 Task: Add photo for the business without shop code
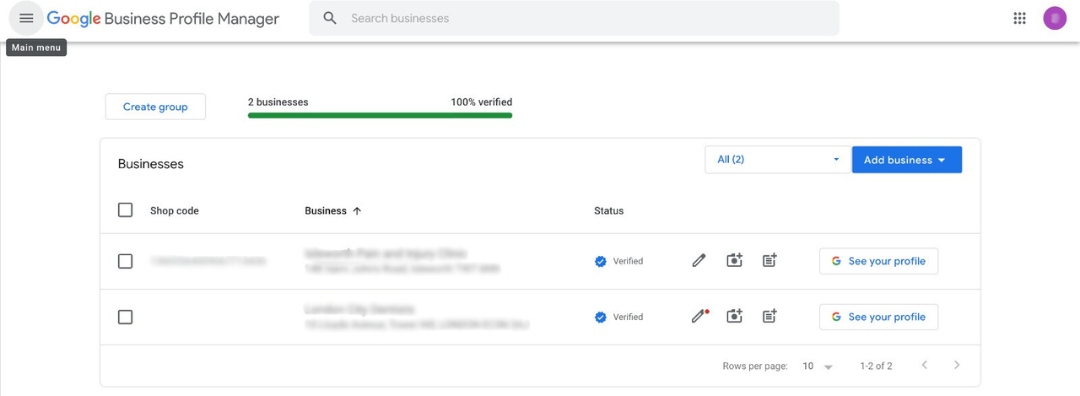point(735,317)
